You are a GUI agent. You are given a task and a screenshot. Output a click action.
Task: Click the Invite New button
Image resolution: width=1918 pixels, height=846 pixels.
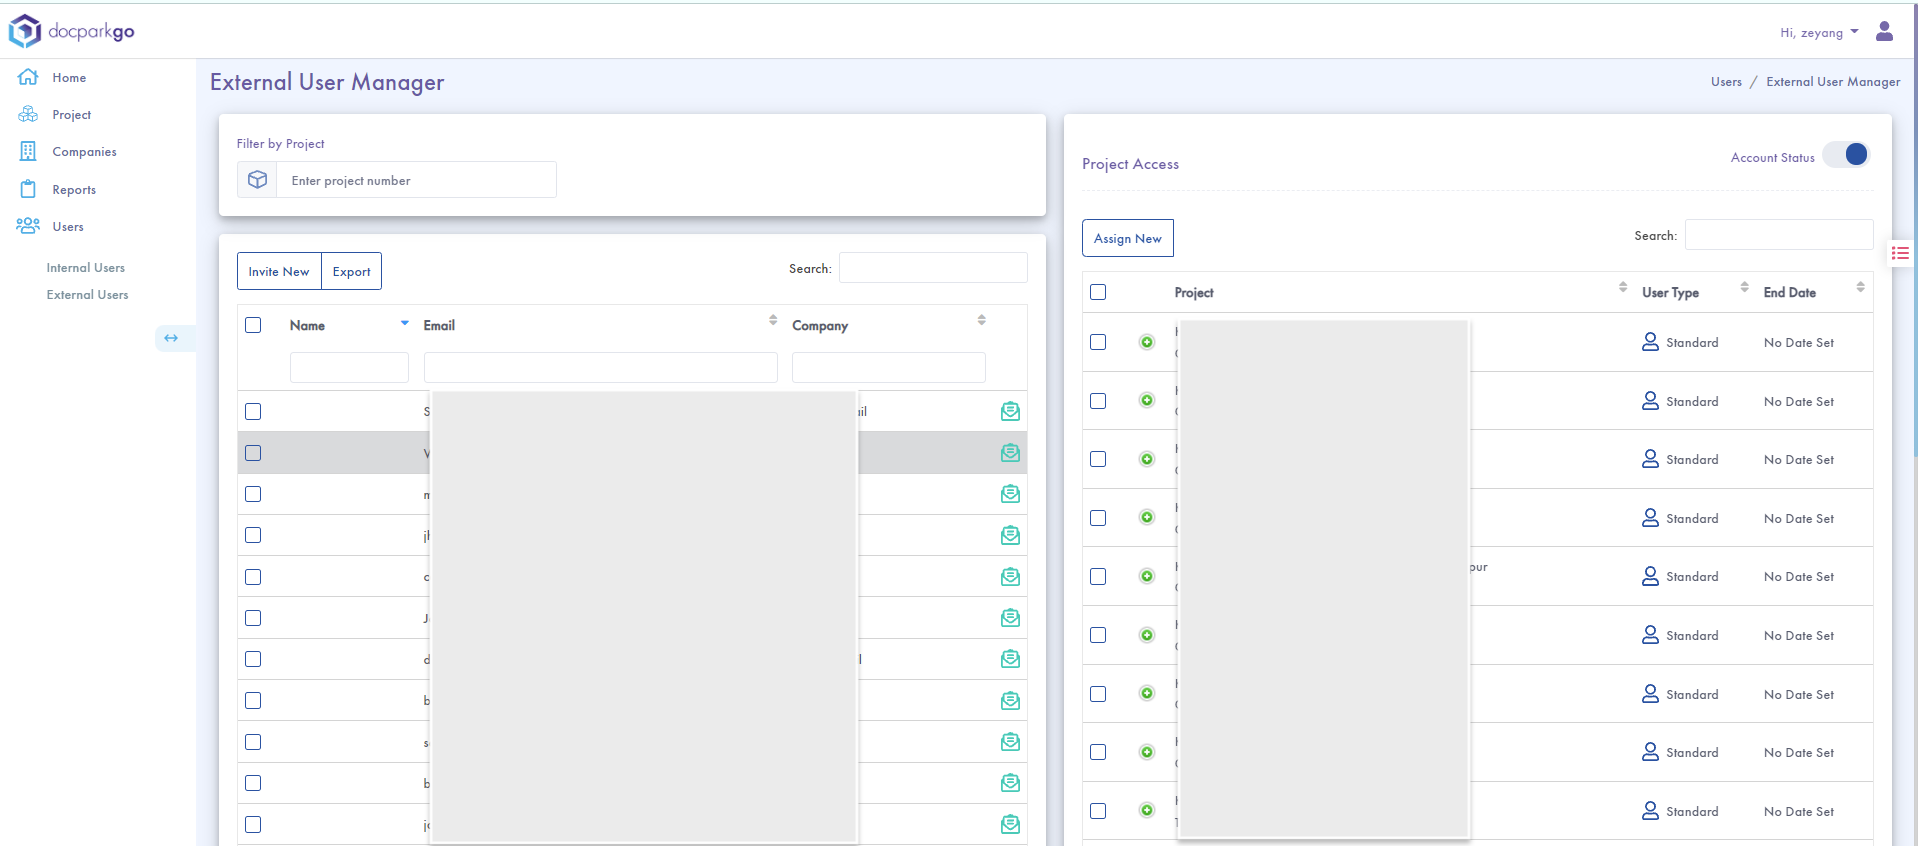(279, 271)
